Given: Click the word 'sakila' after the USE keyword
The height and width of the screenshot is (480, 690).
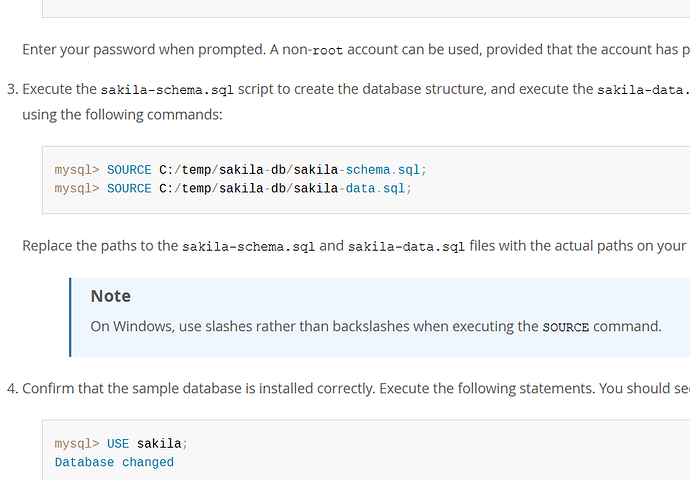Looking at the screenshot, I should (159, 443).
